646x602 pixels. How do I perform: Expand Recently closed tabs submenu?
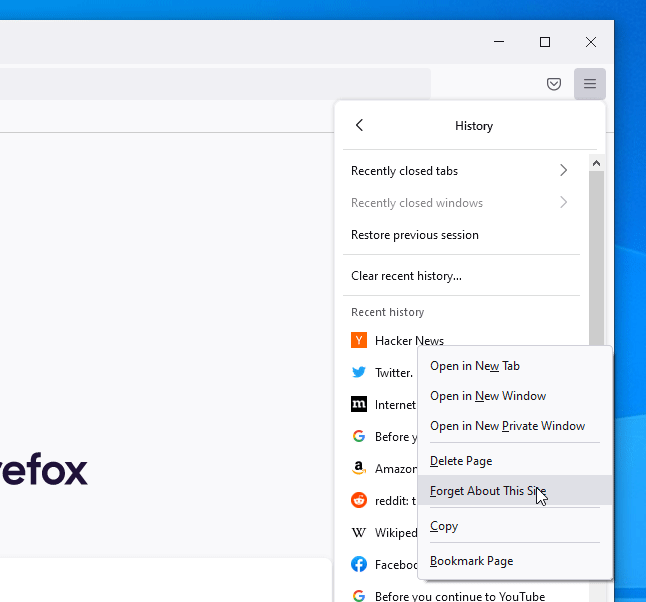click(x=563, y=171)
